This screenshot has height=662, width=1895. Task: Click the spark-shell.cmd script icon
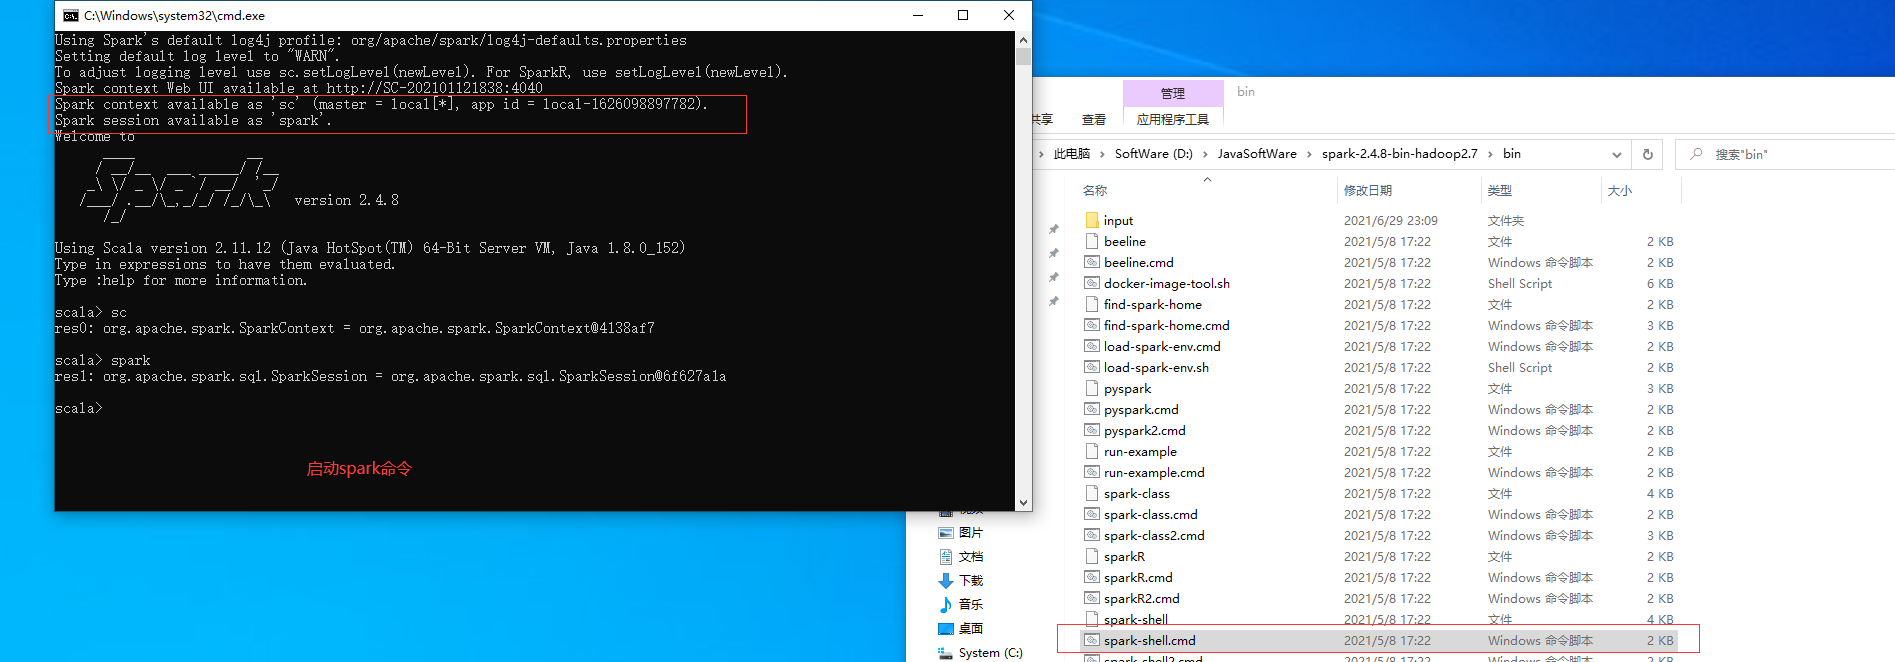click(x=1092, y=640)
